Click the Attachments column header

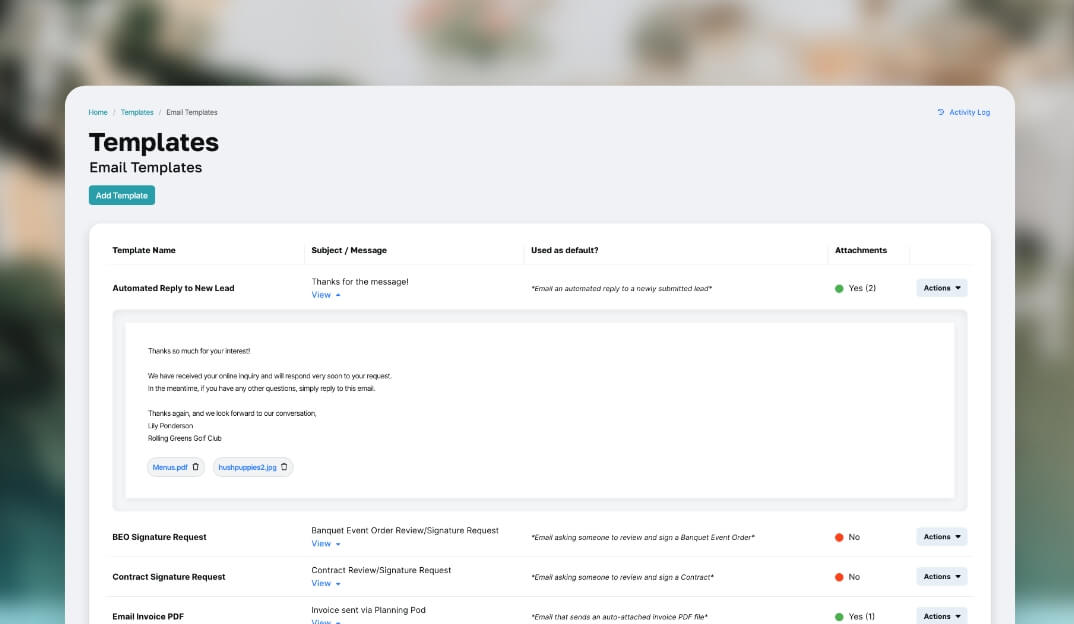(x=860, y=251)
